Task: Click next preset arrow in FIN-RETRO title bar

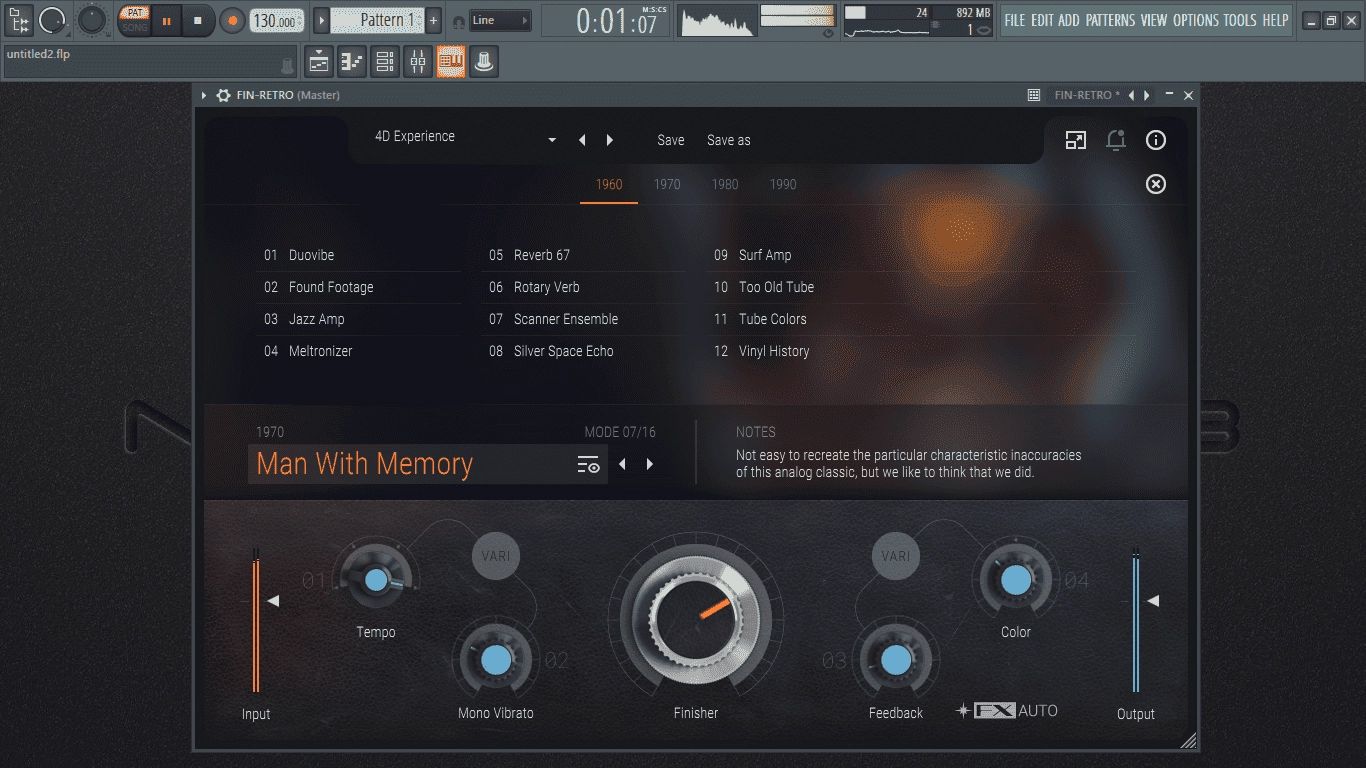Action: 1147,95
